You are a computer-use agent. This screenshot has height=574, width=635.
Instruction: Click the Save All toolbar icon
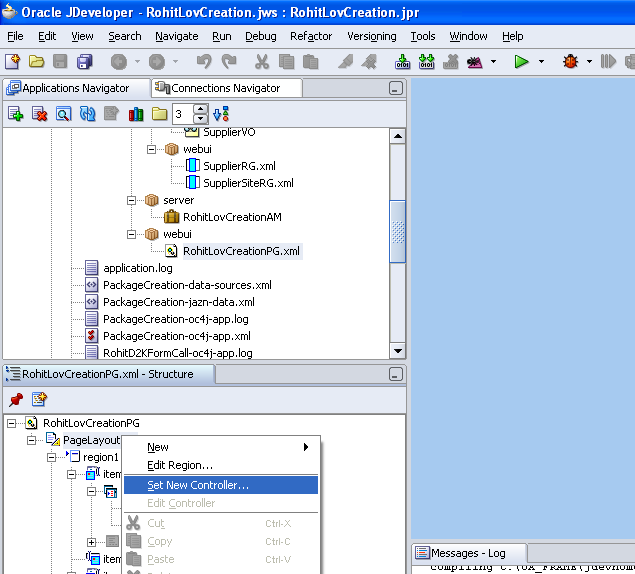[85, 62]
